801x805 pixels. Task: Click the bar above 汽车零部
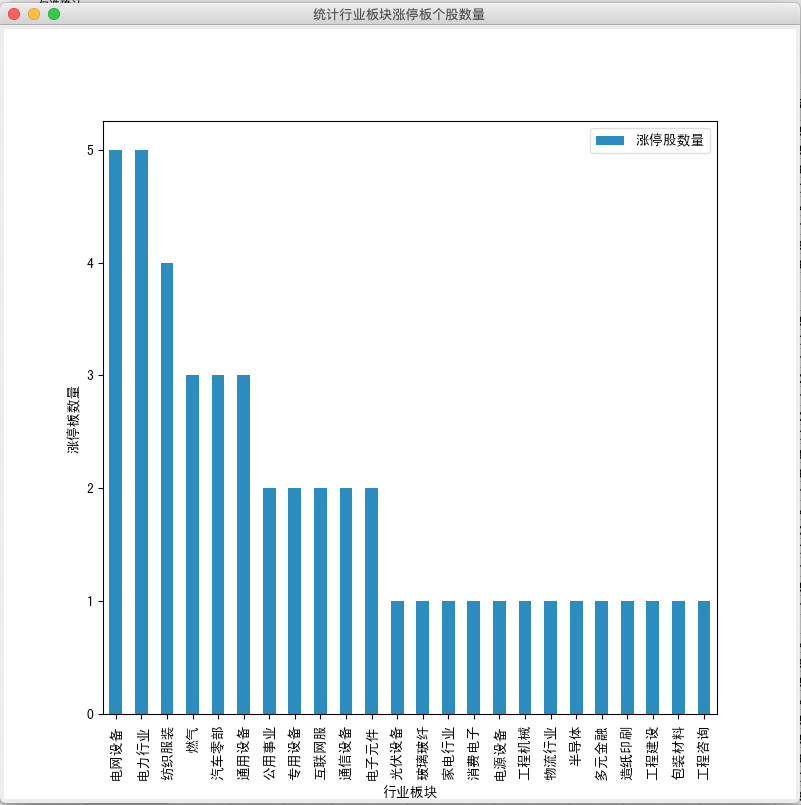pos(218,545)
